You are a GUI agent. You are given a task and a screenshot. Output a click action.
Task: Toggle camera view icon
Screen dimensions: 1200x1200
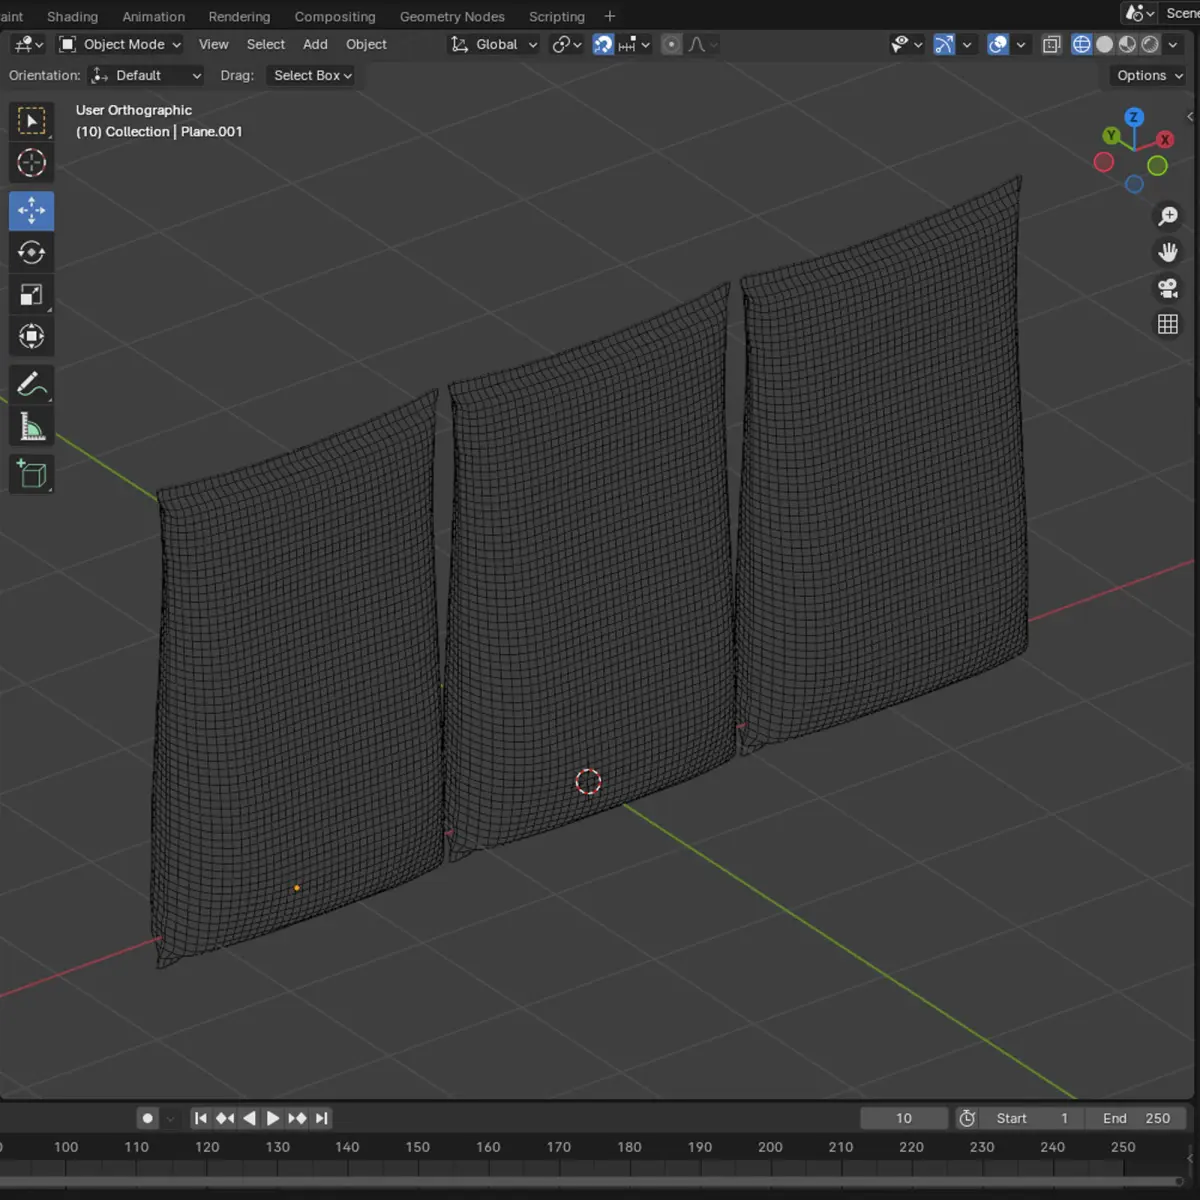coord(1168,288)
